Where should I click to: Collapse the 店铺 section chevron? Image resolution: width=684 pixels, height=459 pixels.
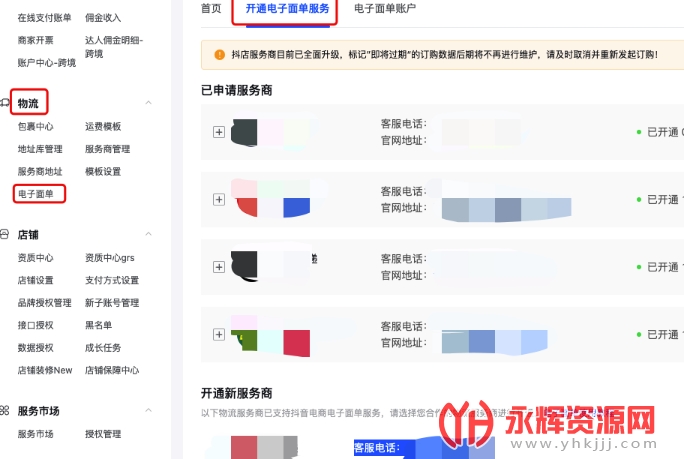(x=148, y=234)
